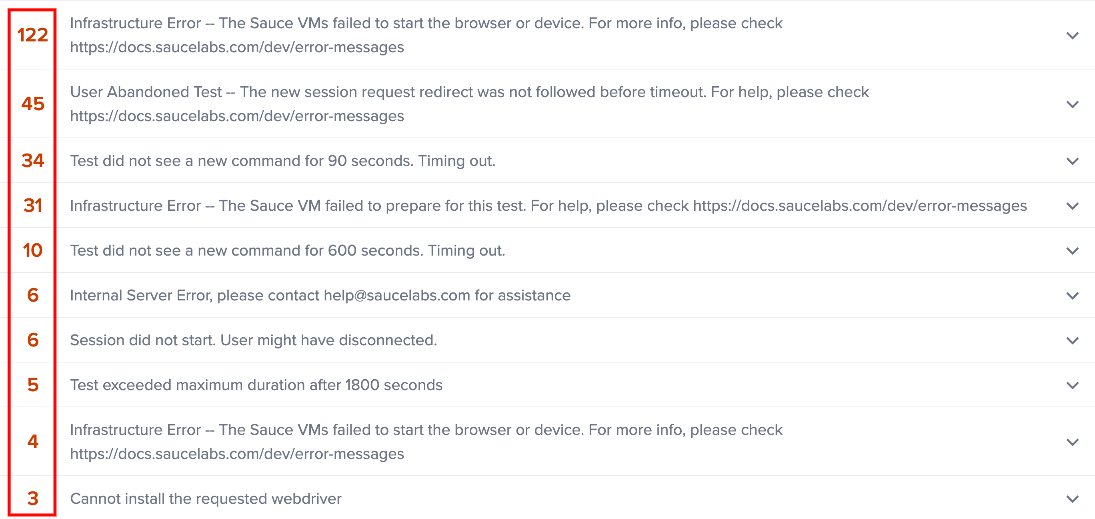This screenshot has height=519, width=1095.
Task: Expand the User Abandoned Test row chevron
Action: 1073,104
